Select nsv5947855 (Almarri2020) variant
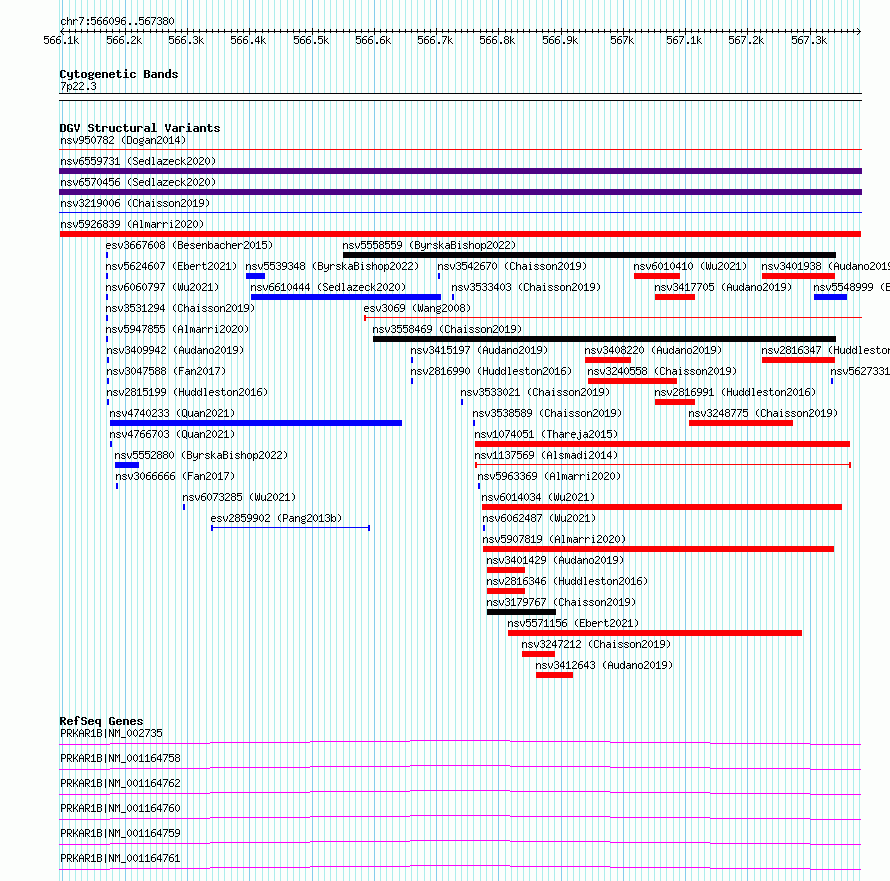The height and width of the screenshot is (881, 890). click(x=177, y=329)
